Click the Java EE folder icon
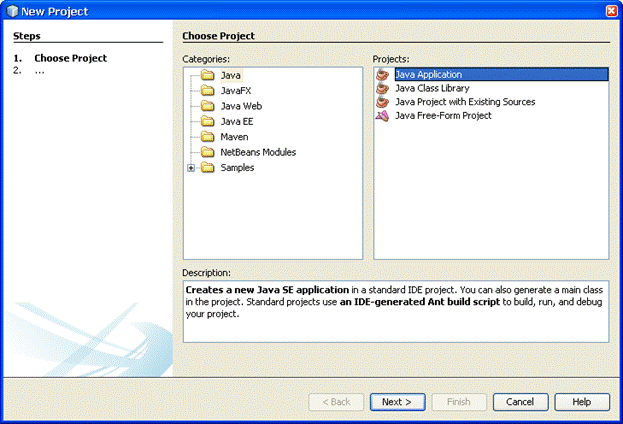 click(207, 121)
